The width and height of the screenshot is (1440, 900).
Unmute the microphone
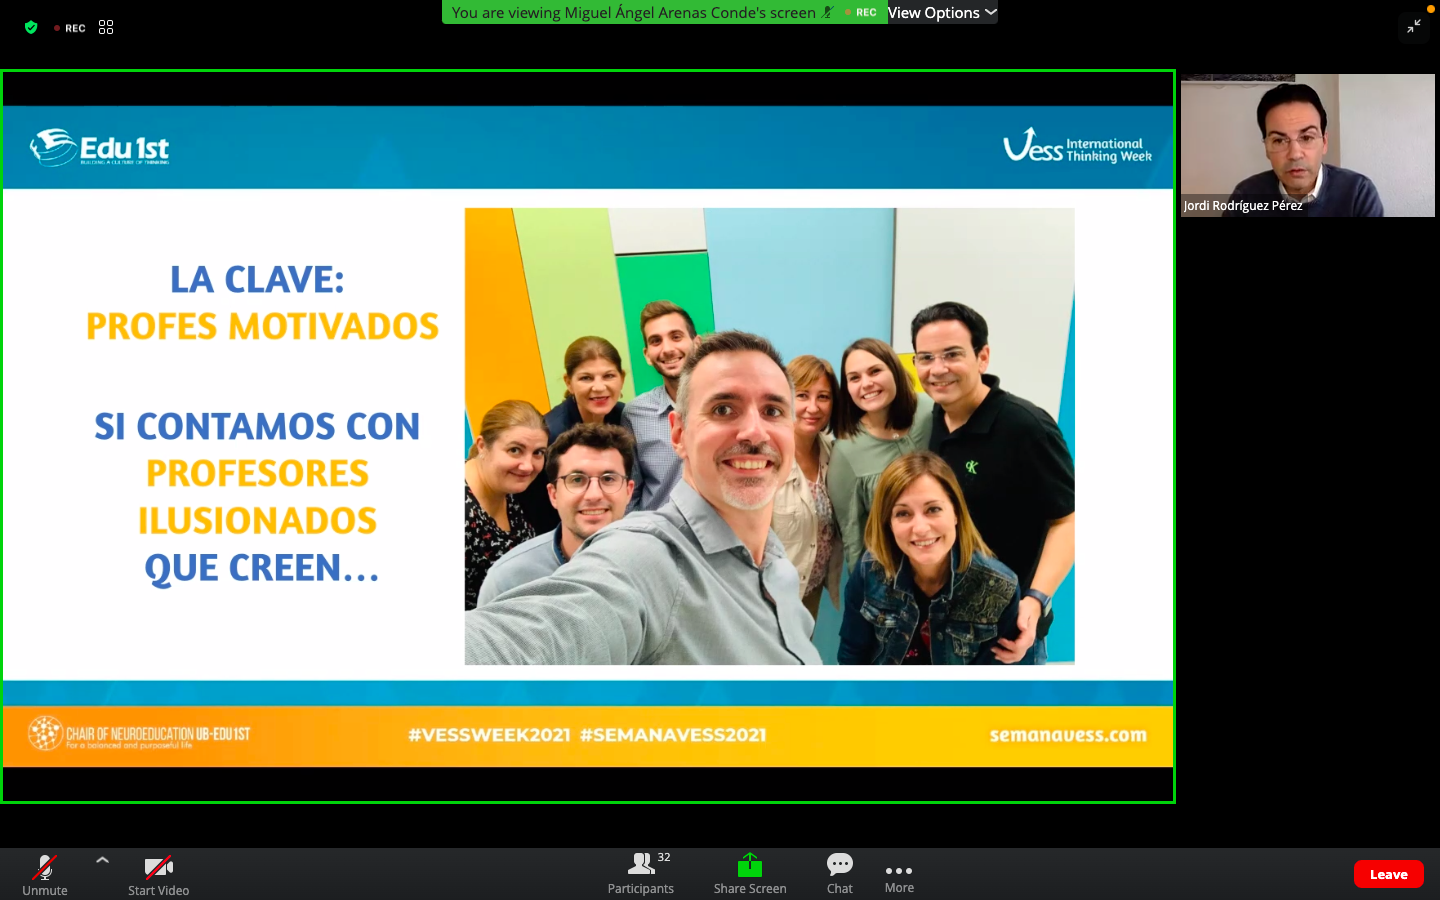click(x=45, y=873)
